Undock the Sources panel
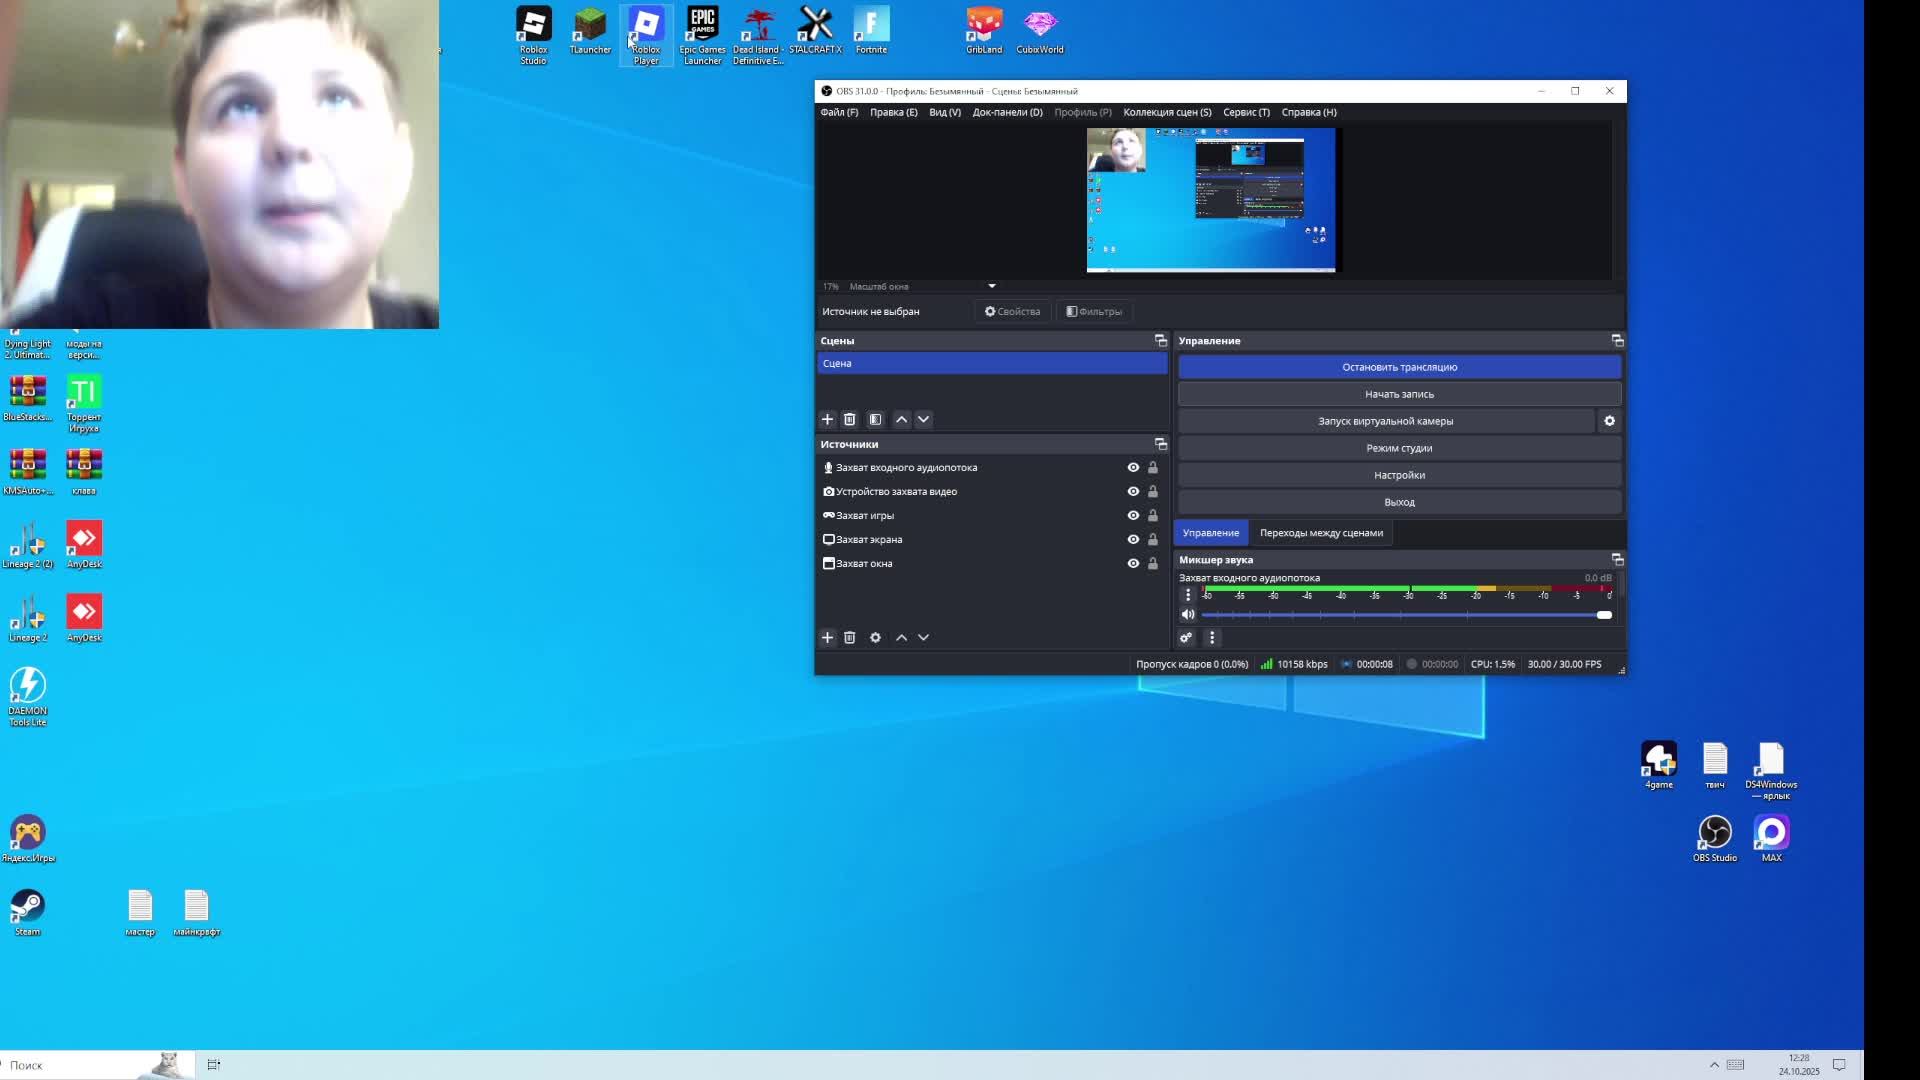This screenshot has width=1920, height=1080. click(1160, 444)
